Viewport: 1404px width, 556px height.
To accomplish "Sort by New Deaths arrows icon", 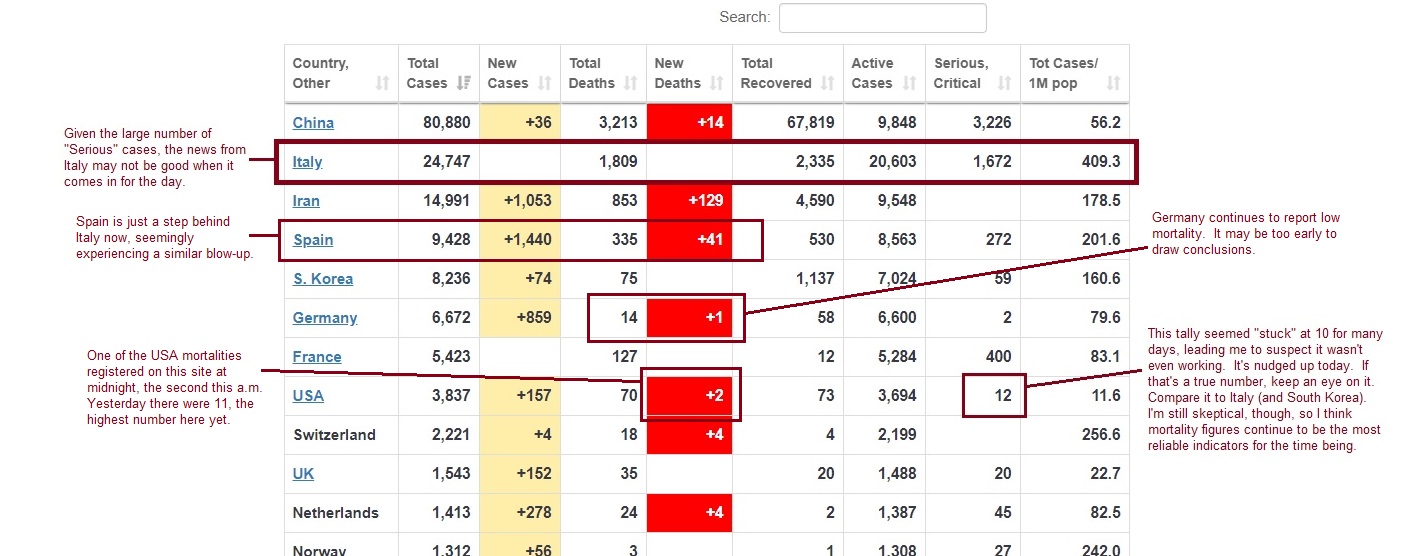I will (x=717, y=84).
